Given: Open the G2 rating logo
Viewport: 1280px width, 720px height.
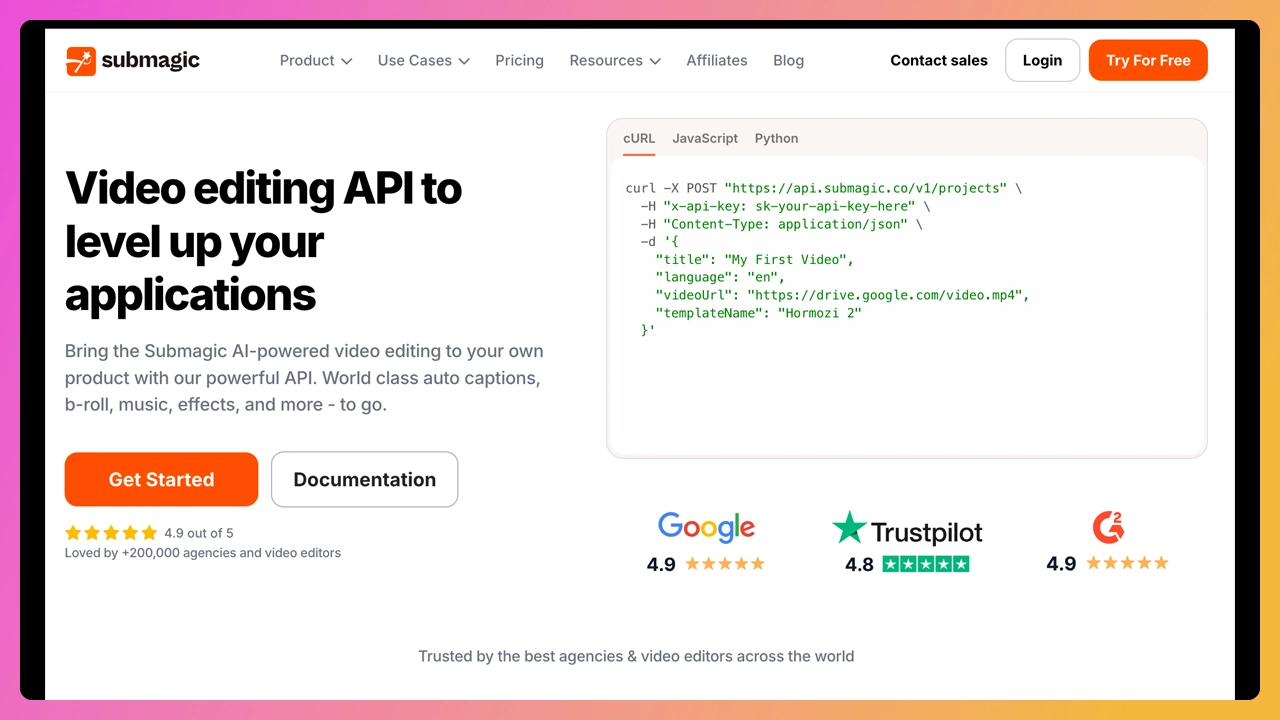Looking at the screenshot, I should [1107, 527].
